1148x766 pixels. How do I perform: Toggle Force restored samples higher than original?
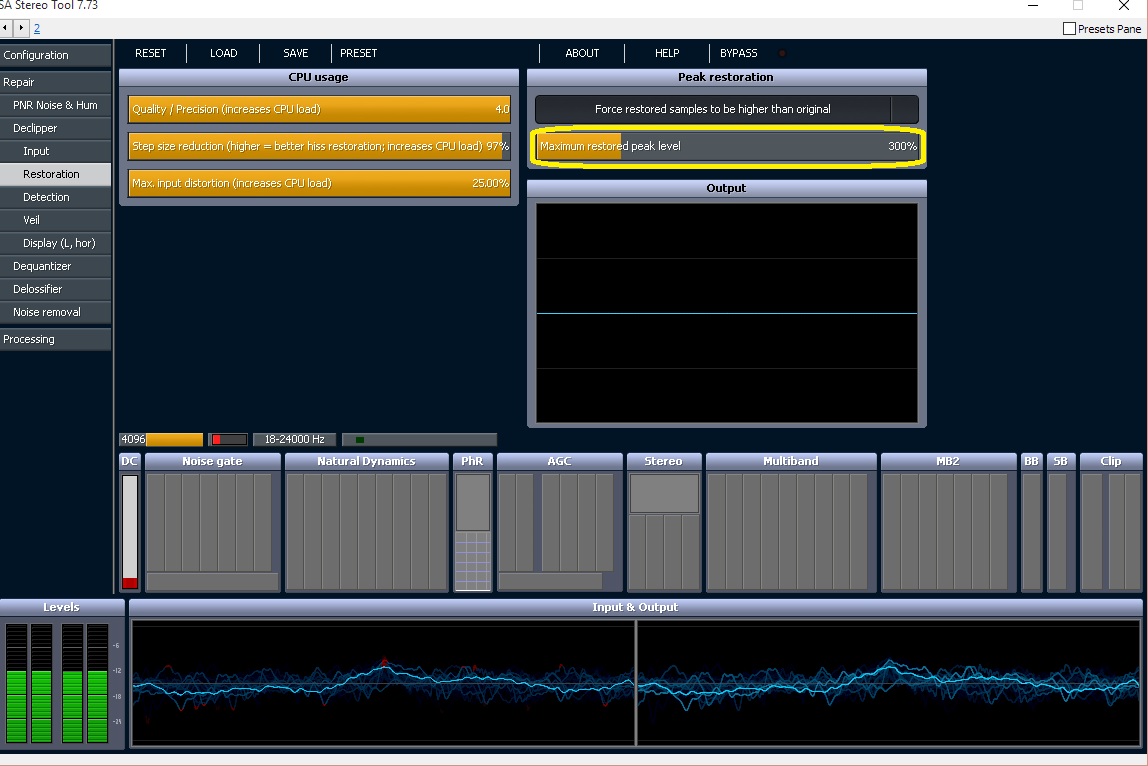pyautogui.click(x=726, y=109)
